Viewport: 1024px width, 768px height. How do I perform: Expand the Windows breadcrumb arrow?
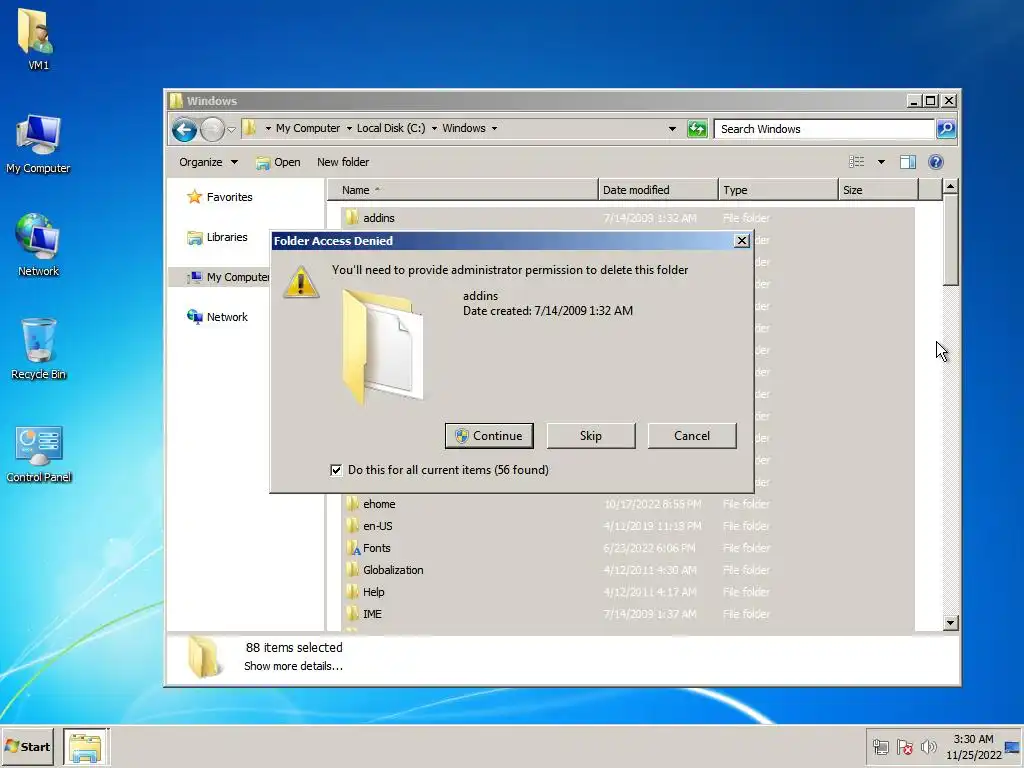point(494,129)
